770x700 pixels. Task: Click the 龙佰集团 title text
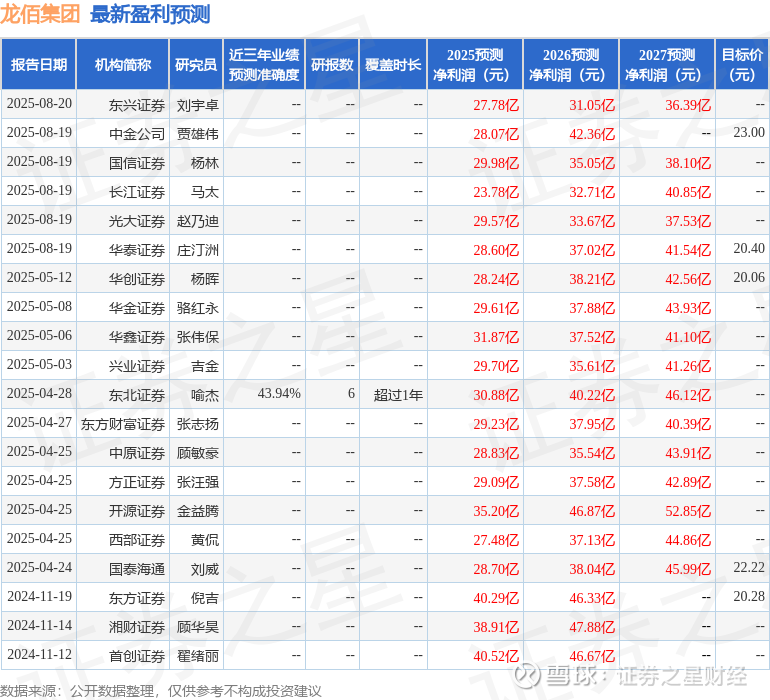(40, 14)
